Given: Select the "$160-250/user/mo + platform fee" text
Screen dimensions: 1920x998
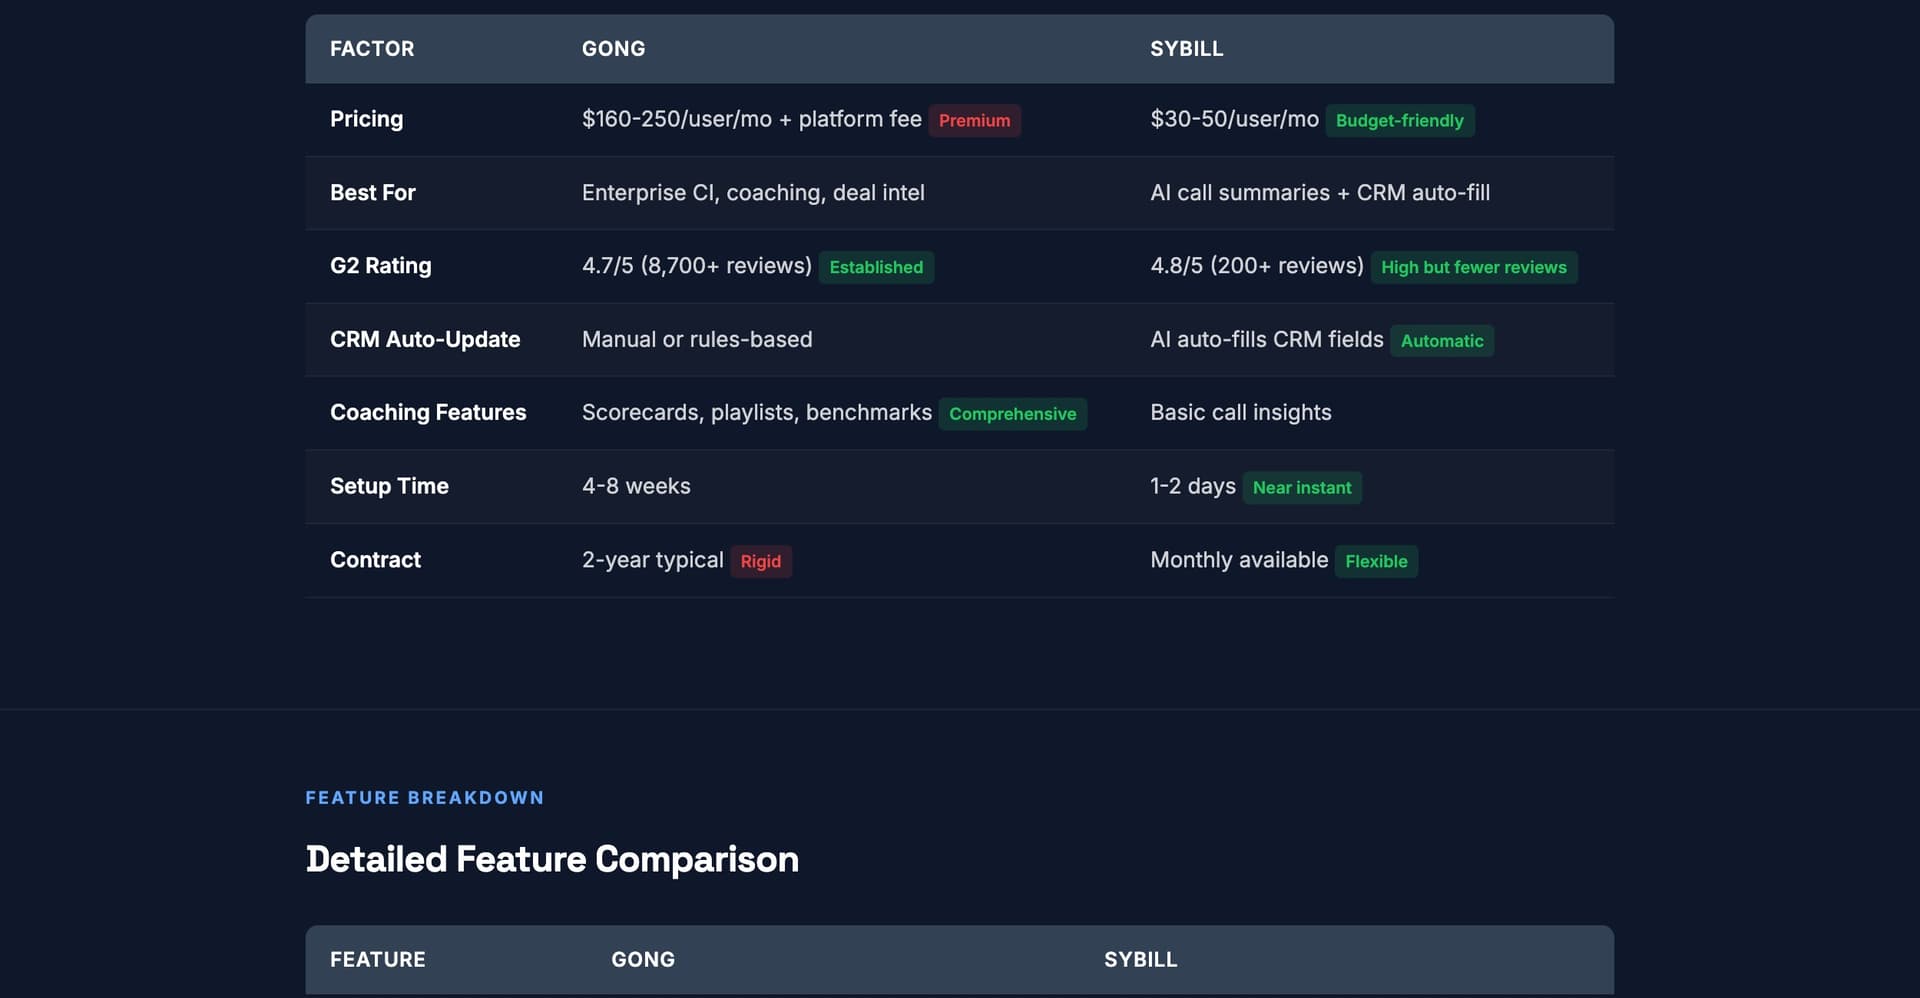Looking at the screenshot, I should click(751, 119).
